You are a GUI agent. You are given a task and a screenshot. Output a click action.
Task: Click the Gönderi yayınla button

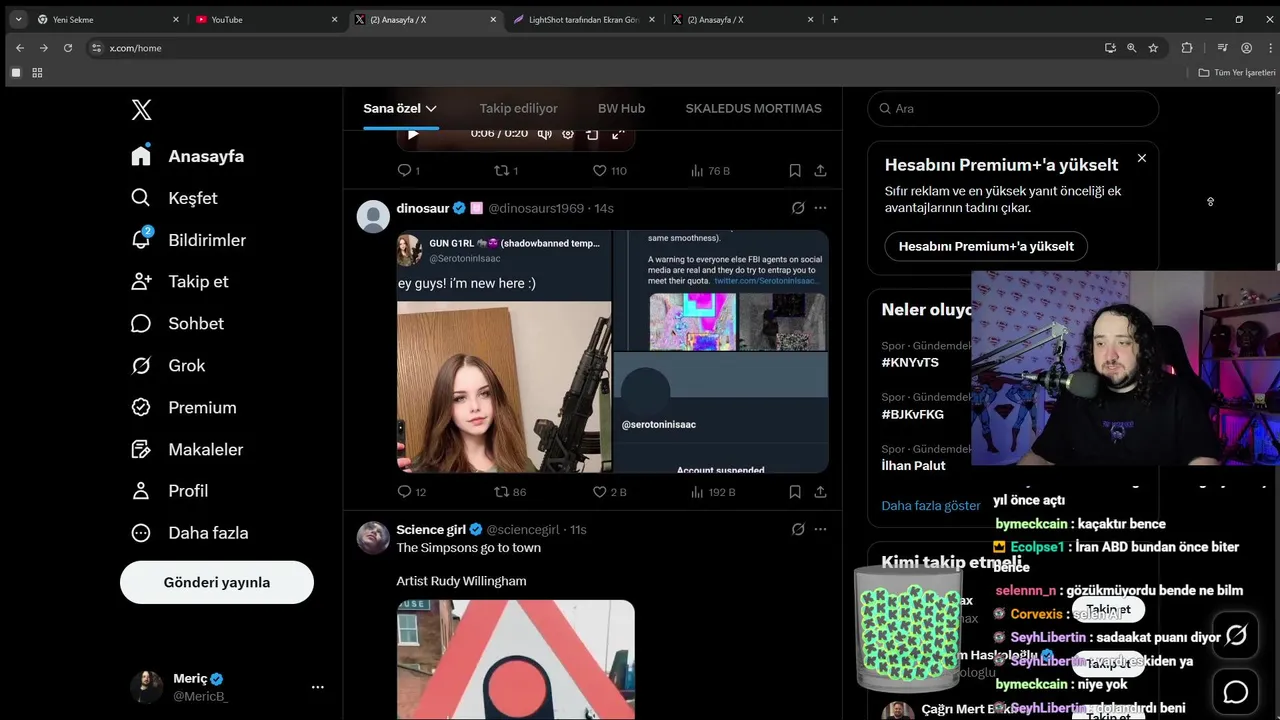(217, 582)
